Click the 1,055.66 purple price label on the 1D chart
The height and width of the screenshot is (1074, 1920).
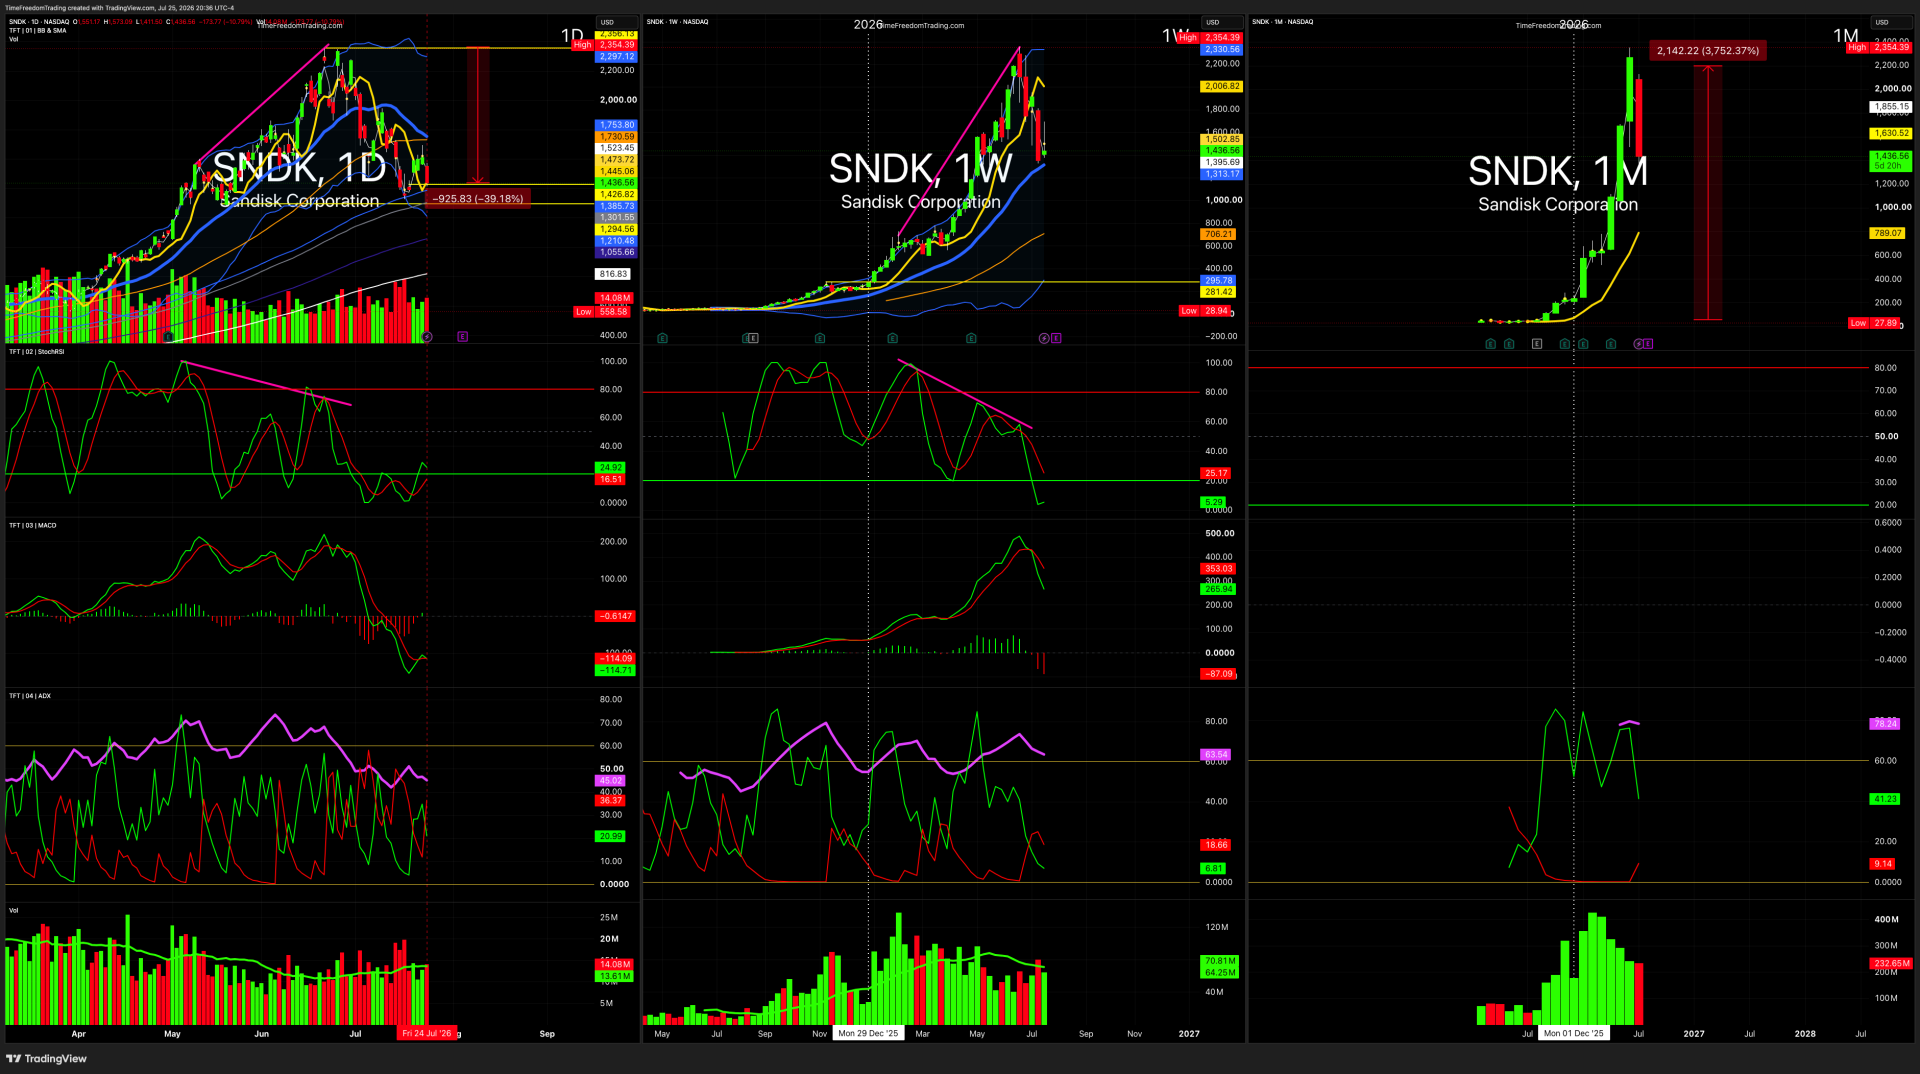[617, 252]
